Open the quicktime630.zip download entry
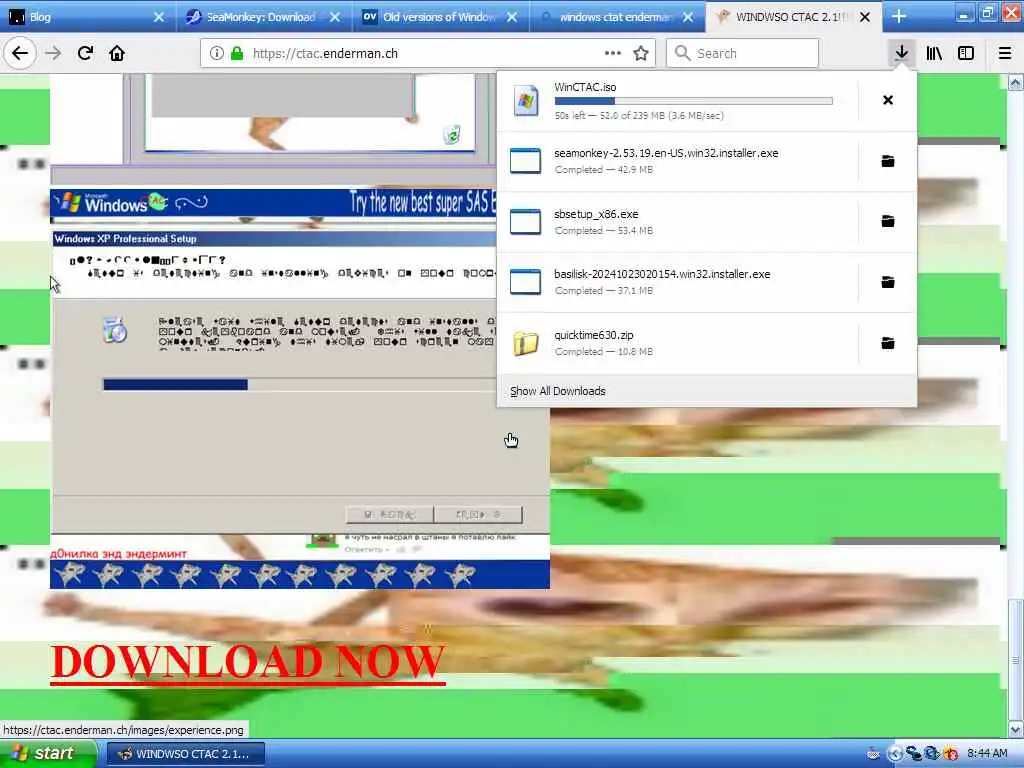This screenshot has width=1024, height=768. pos(678,343)
